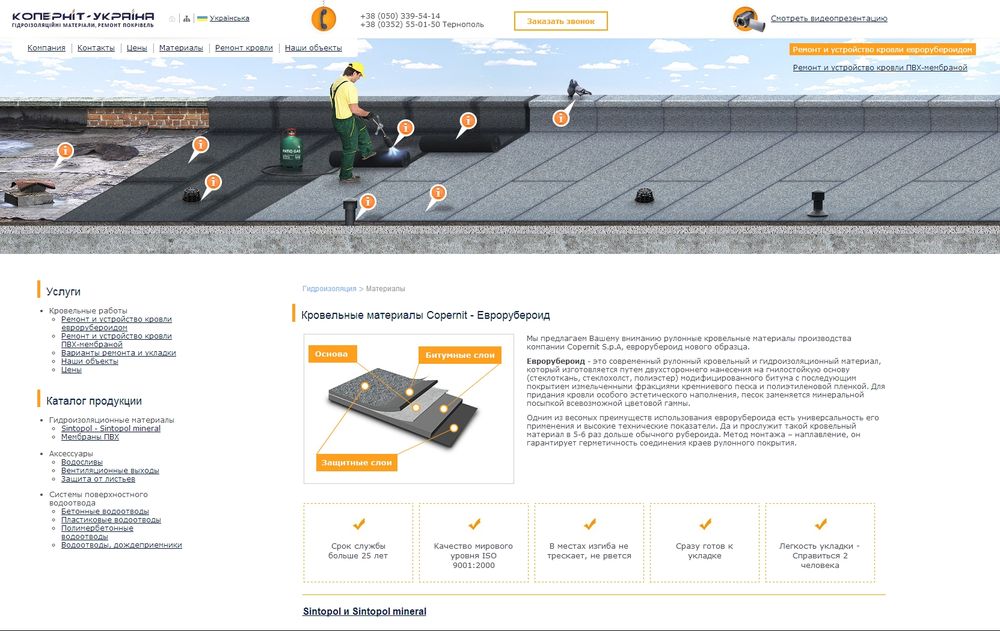Select the info marker above the vertical drain pipe
The width and height of the screenshot is (1000, 631).
coord(368,202)
